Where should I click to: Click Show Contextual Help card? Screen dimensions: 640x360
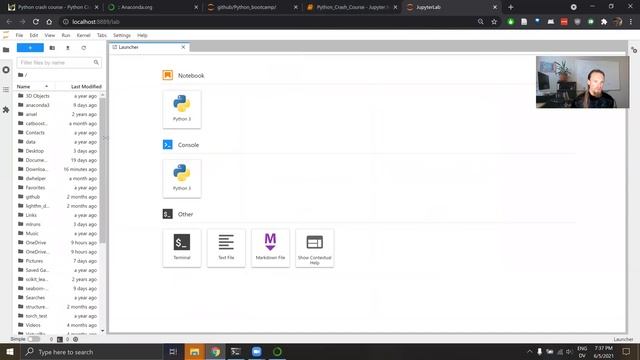[x=314, y=248]
